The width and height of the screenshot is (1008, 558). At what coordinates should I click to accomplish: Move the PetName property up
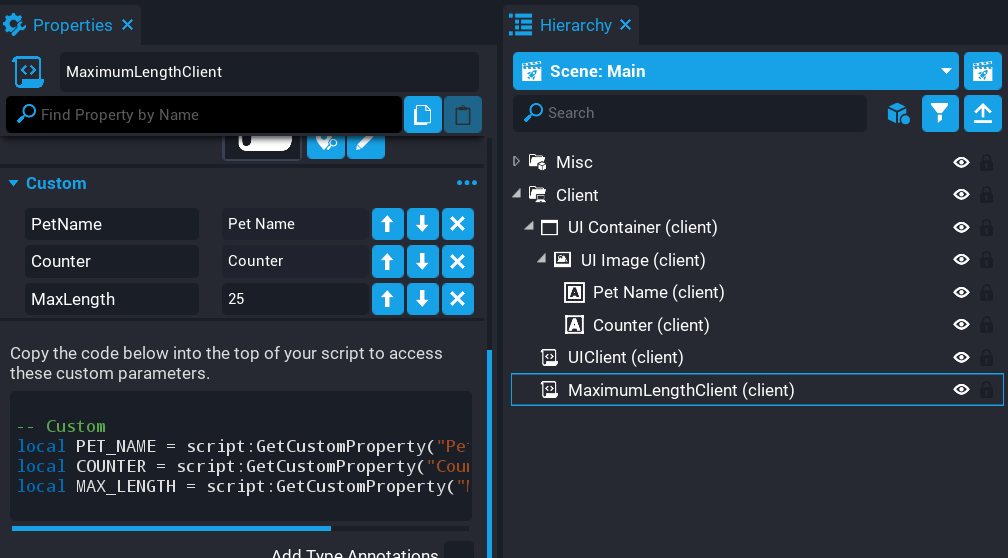click(387, 224)
